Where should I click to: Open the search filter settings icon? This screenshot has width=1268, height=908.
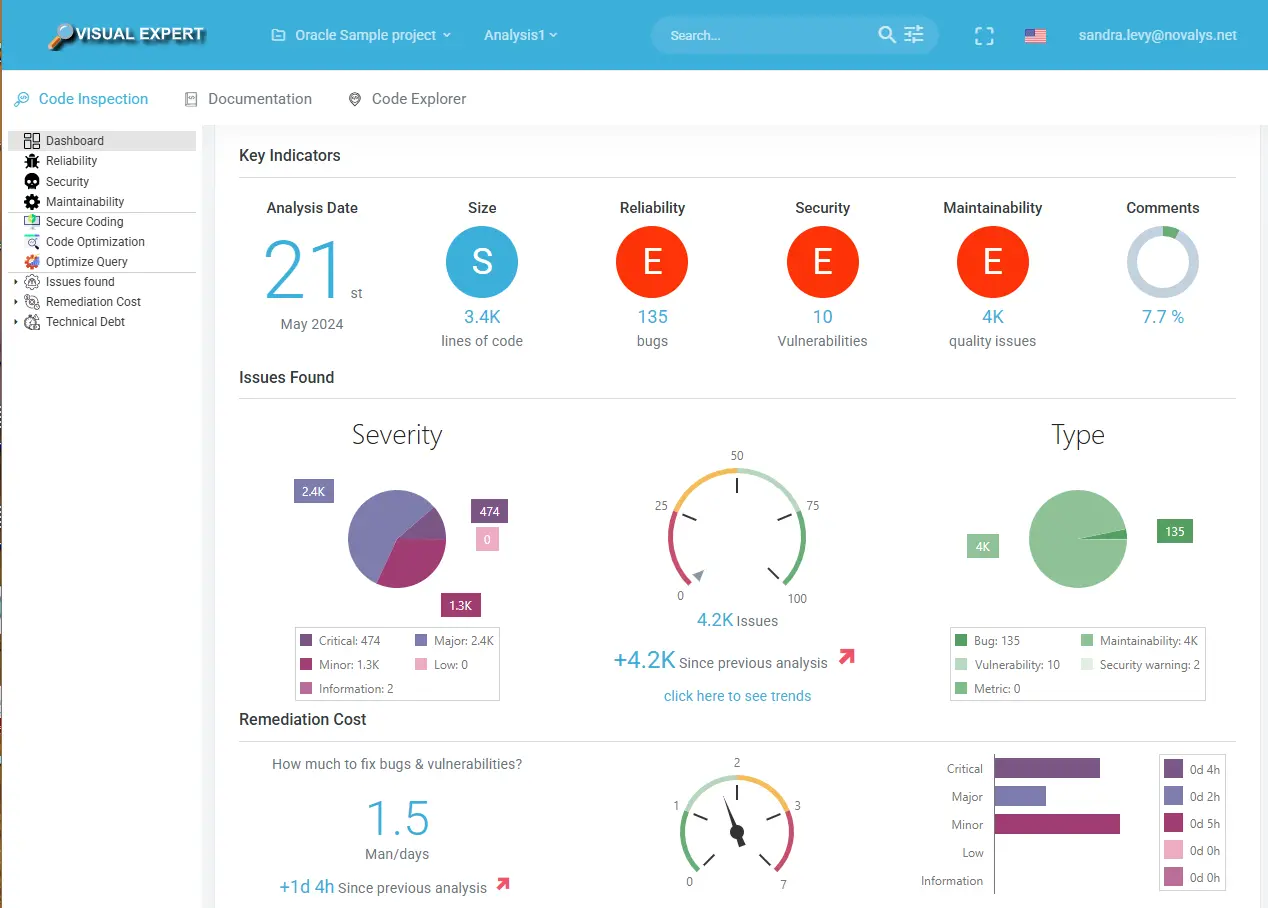coord(912,34)
